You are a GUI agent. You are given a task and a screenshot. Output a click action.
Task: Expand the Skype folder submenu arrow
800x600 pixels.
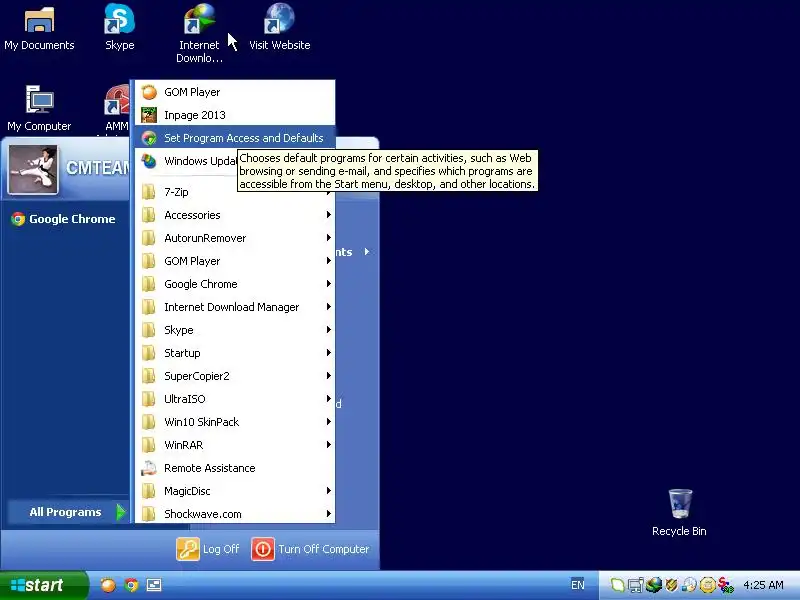tap(329, 330)
